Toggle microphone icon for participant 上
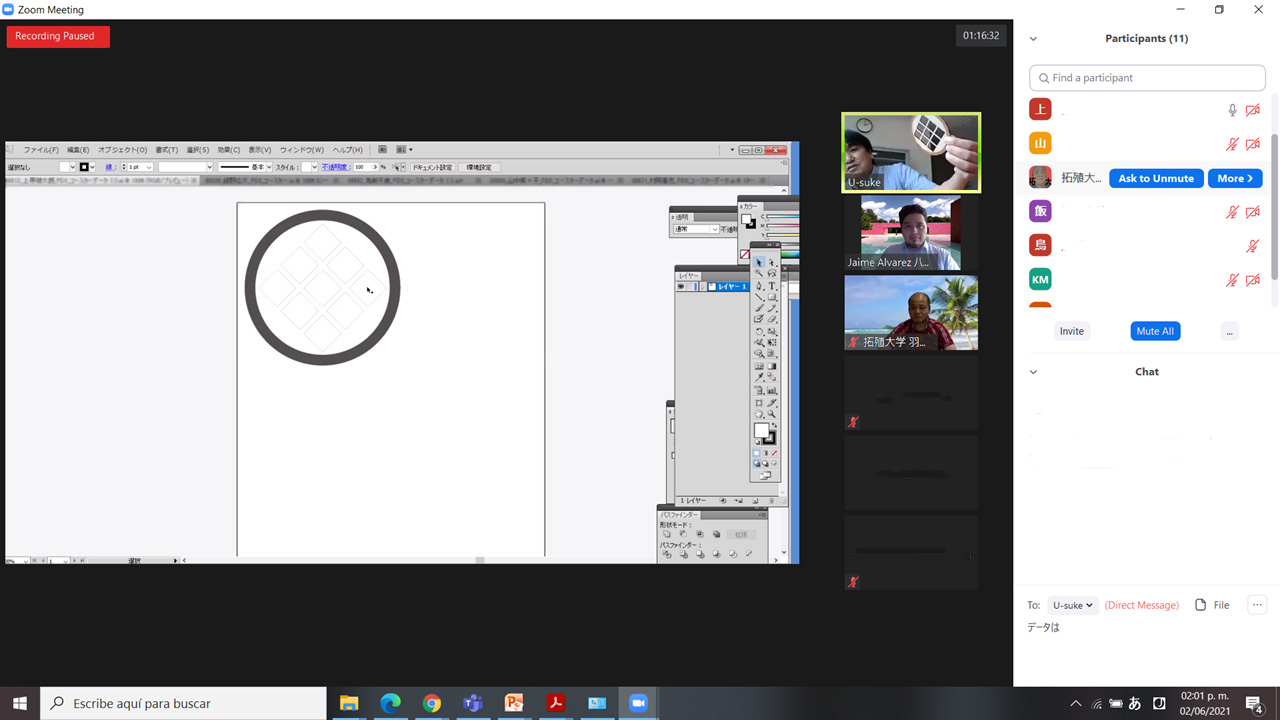 point(1232,110)
